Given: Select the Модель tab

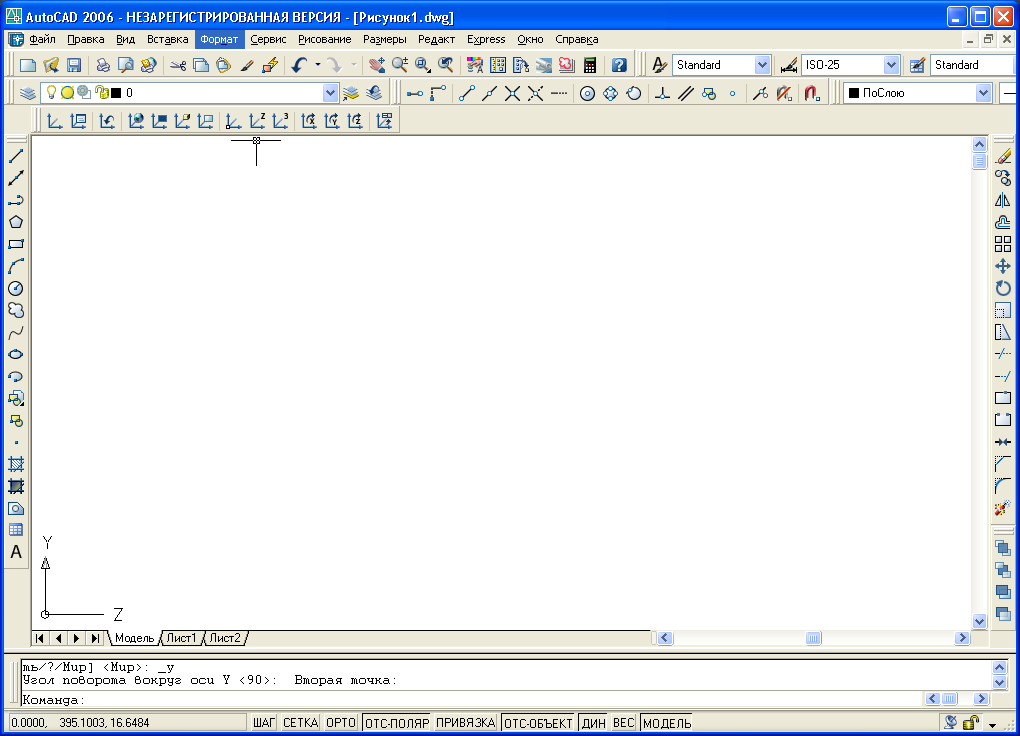Looking at the screenshot, I should click(x=135, y=638).
